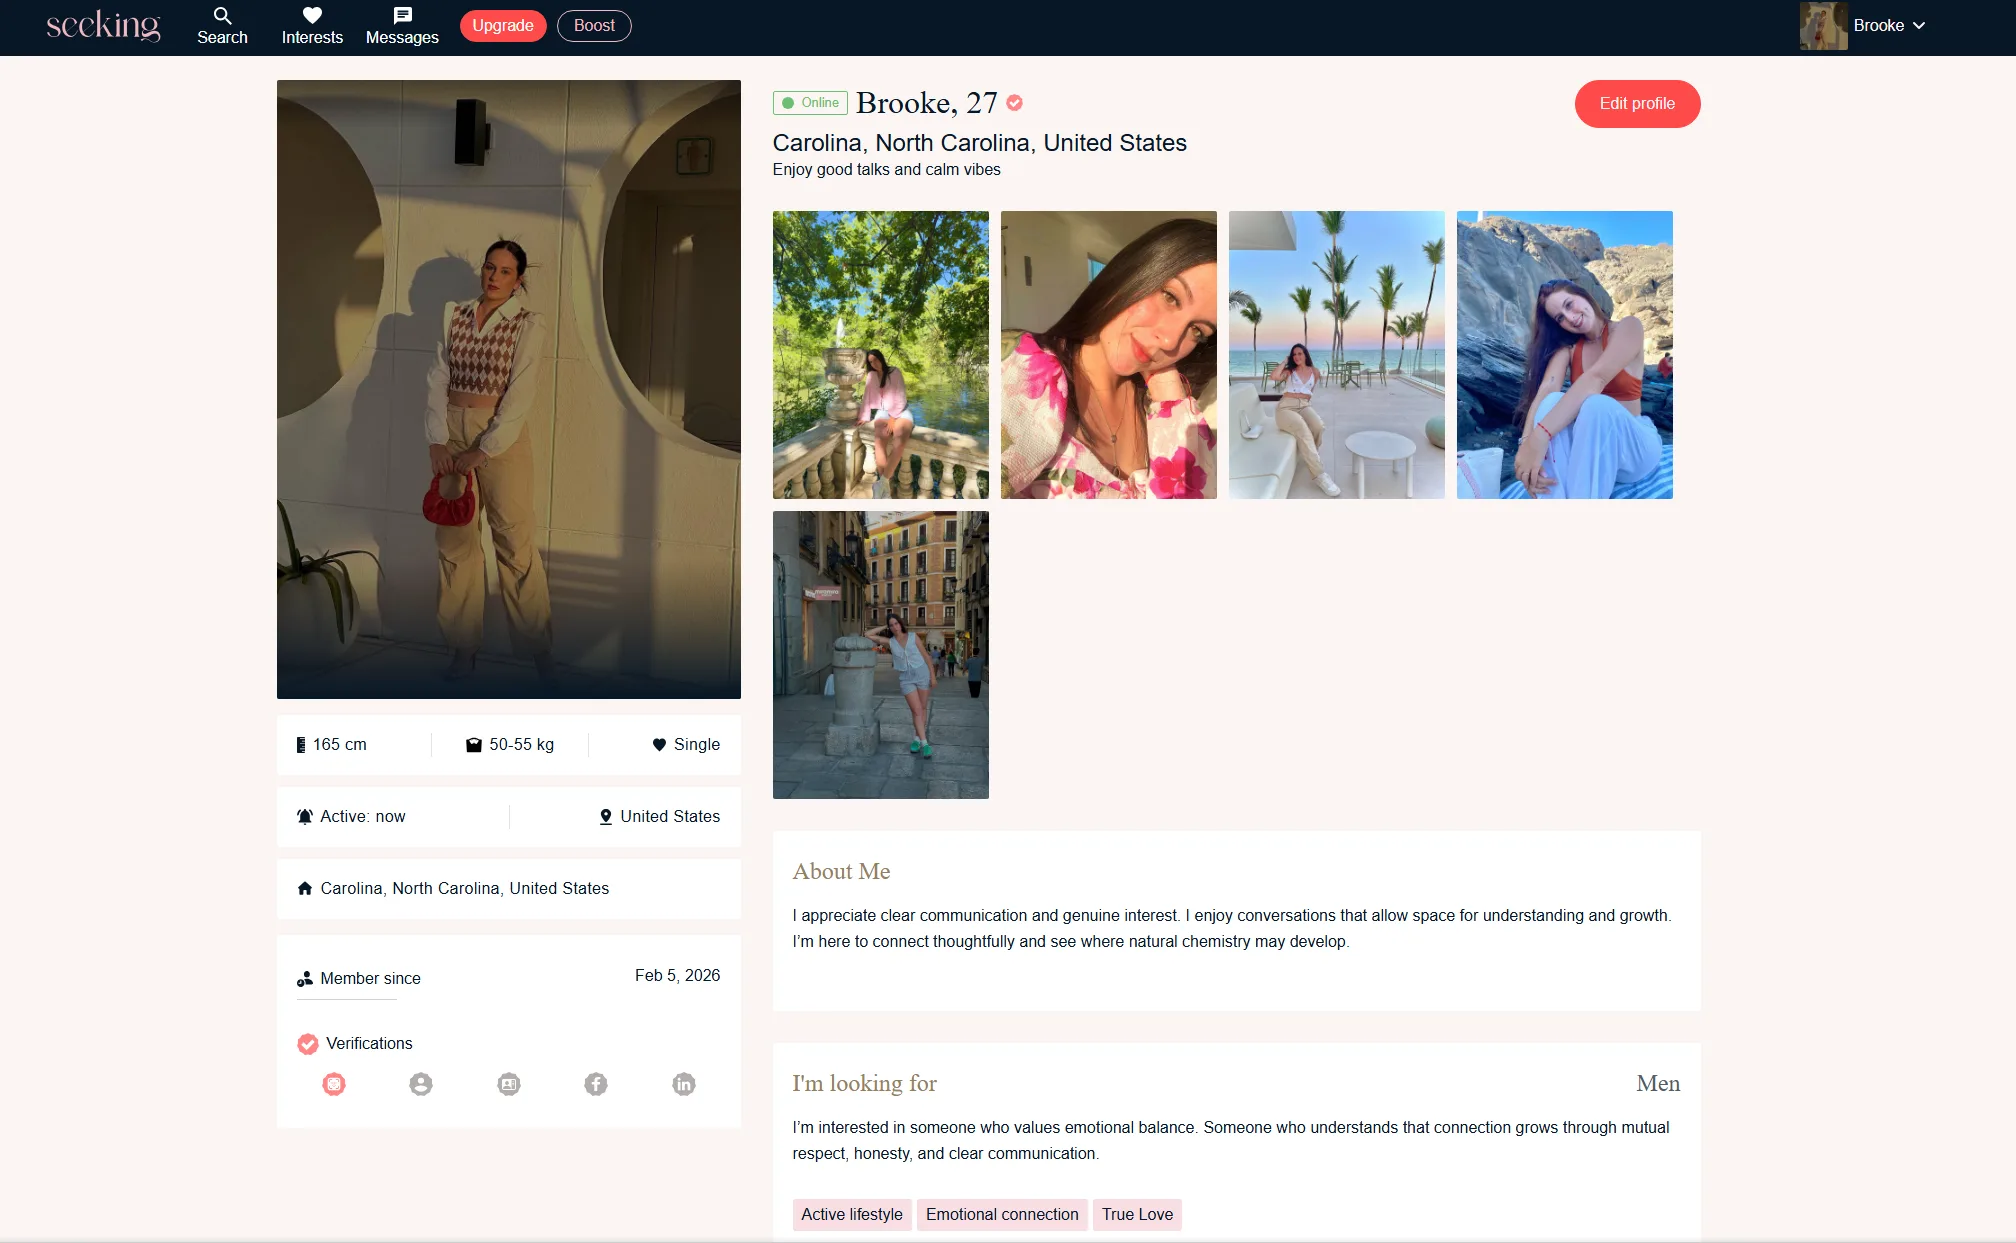2016x1243 pixels.
Task: Click the face scan verification badge
Action: pos(334,1084)
